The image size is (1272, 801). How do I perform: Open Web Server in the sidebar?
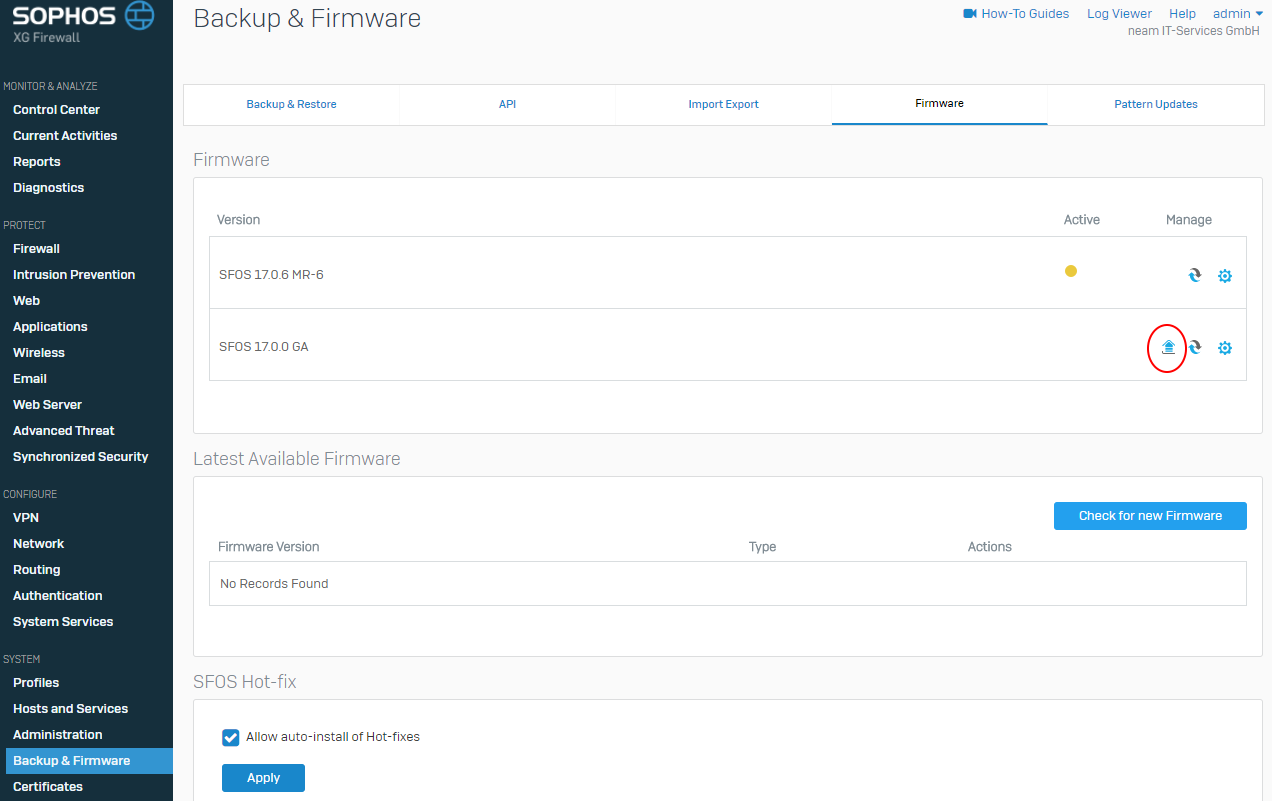click(47, 405)
